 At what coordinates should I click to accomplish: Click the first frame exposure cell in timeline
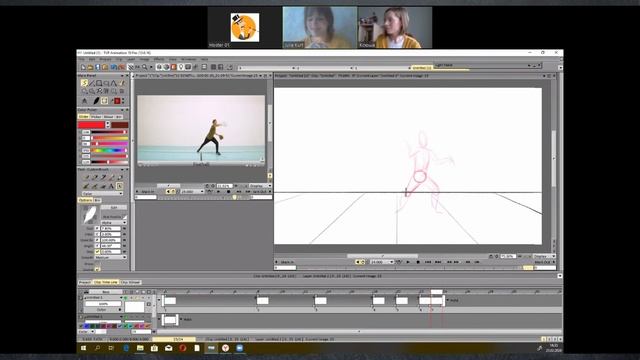tap(170, 301)
